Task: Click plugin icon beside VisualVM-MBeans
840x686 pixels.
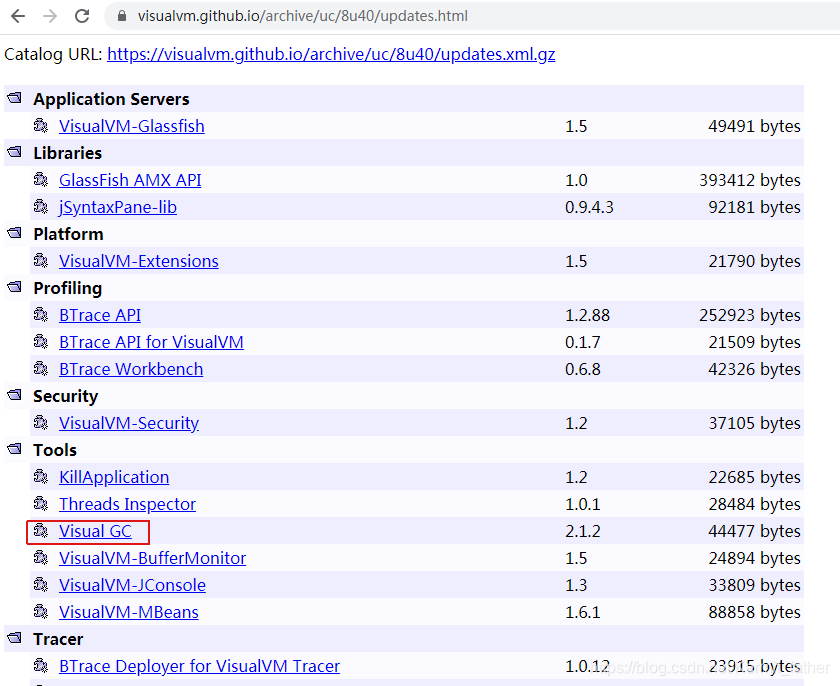Action: (41, 611)
